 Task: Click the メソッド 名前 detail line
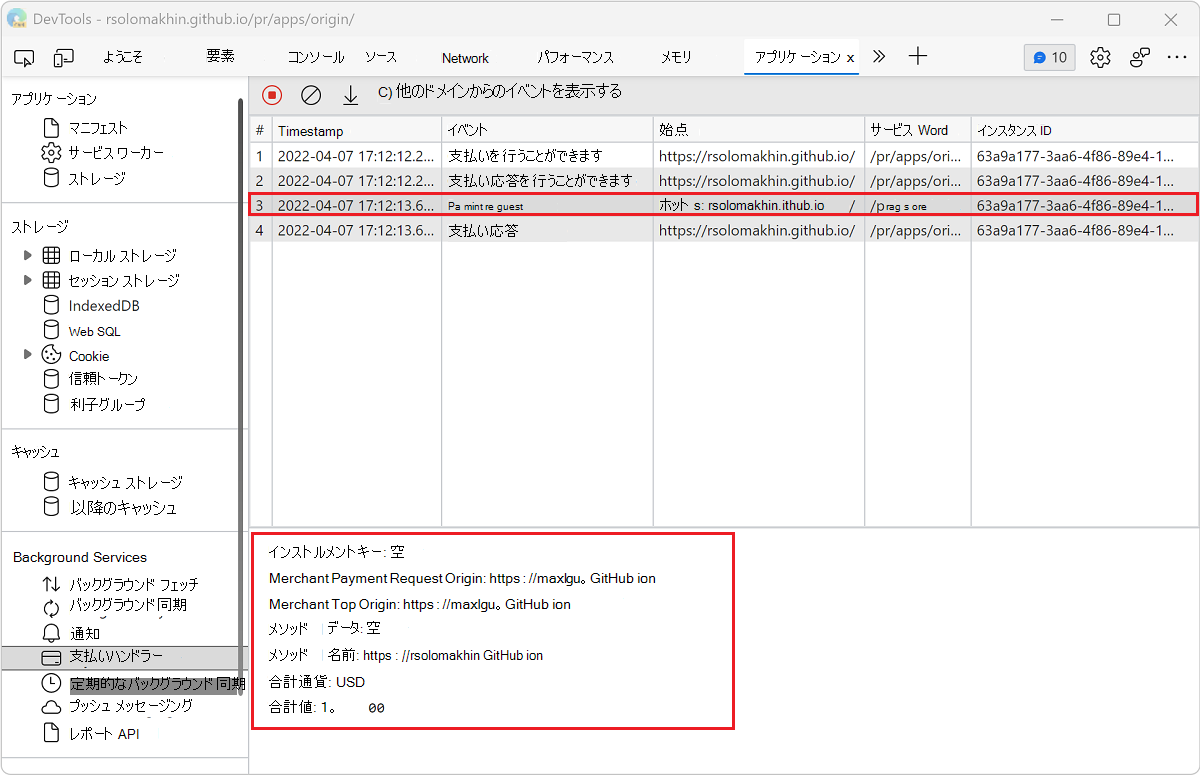(x=406, y=655)
